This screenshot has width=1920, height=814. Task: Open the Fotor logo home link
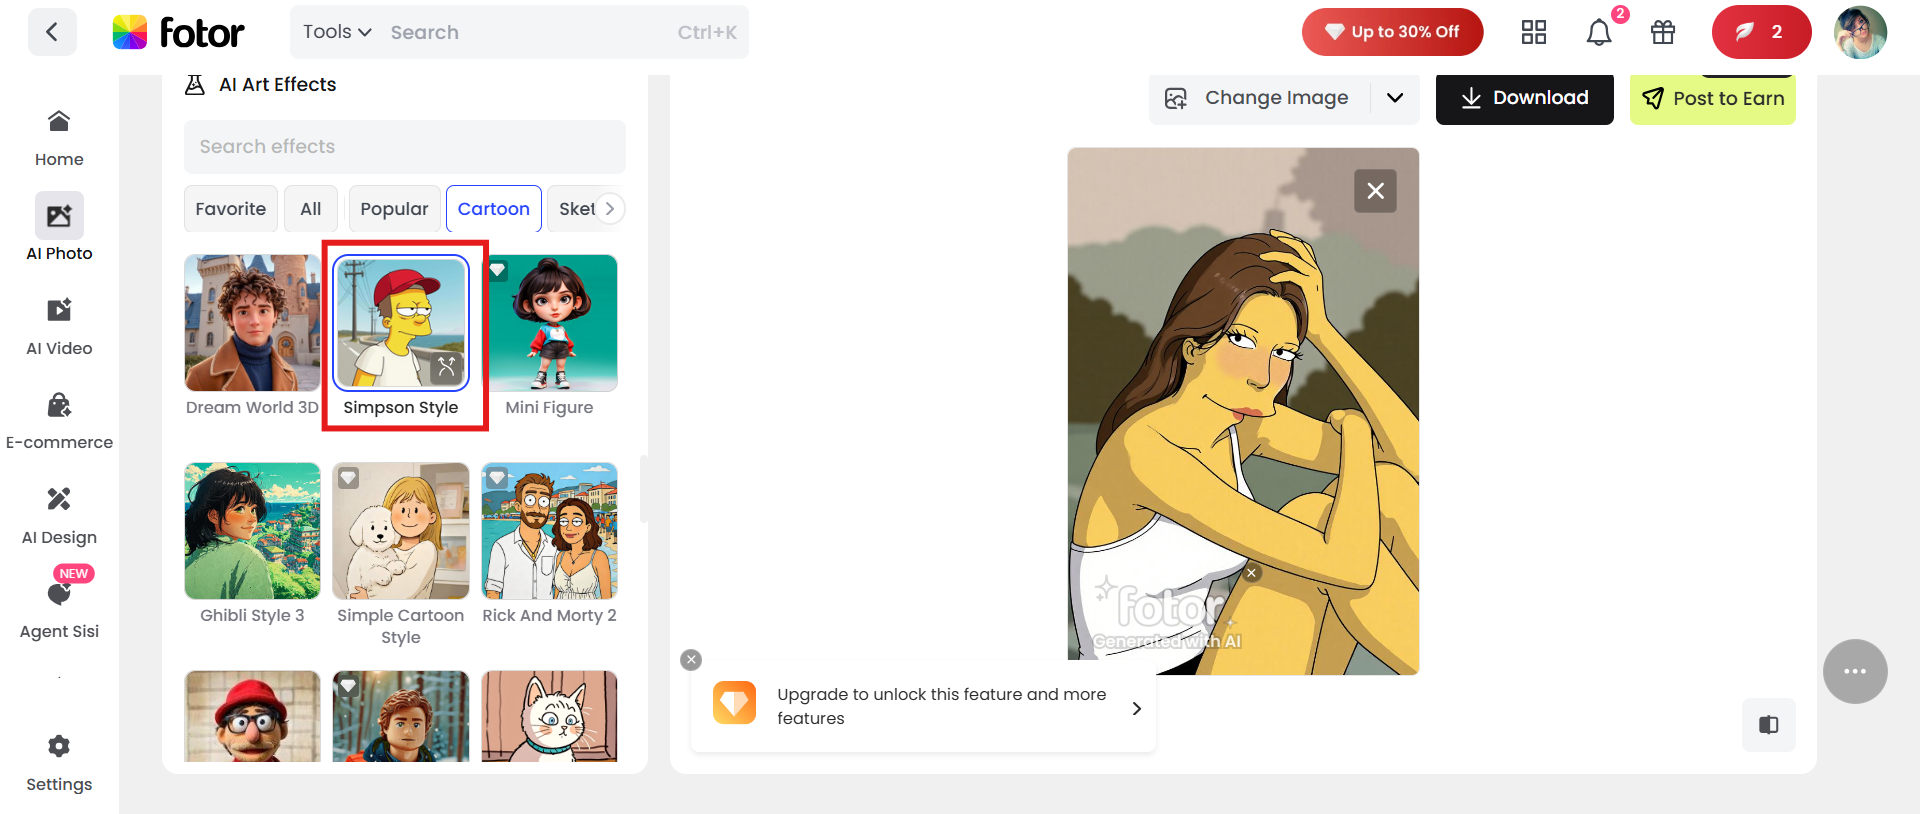tap(178, 32)
